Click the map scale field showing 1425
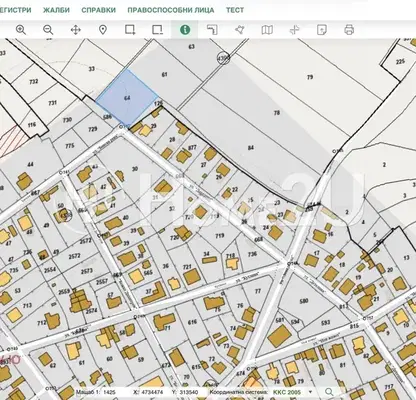This screenshot has height=400, width=416. (109, 392)
